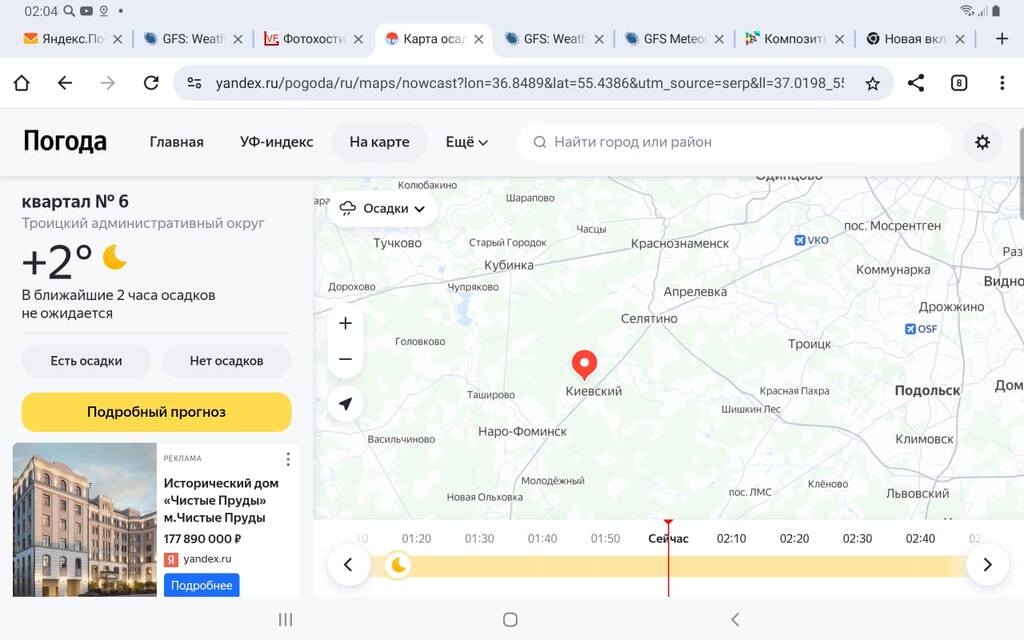Select the "Есть осадки" feedback option

tap(86, 361)
